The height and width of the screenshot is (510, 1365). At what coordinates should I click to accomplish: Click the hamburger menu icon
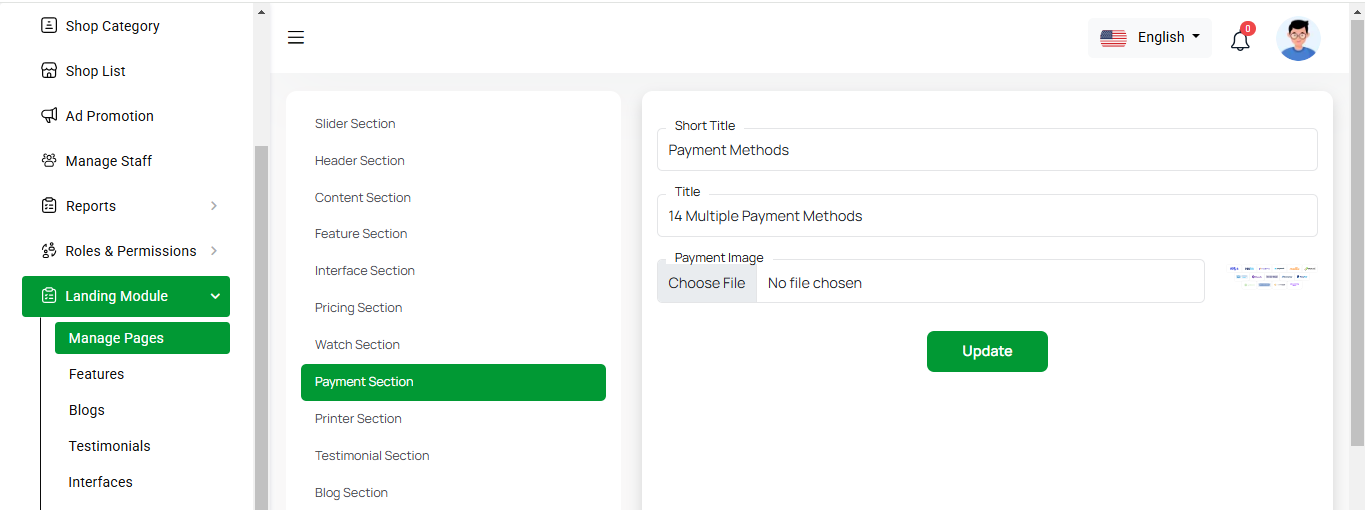(x=296, y=38)
